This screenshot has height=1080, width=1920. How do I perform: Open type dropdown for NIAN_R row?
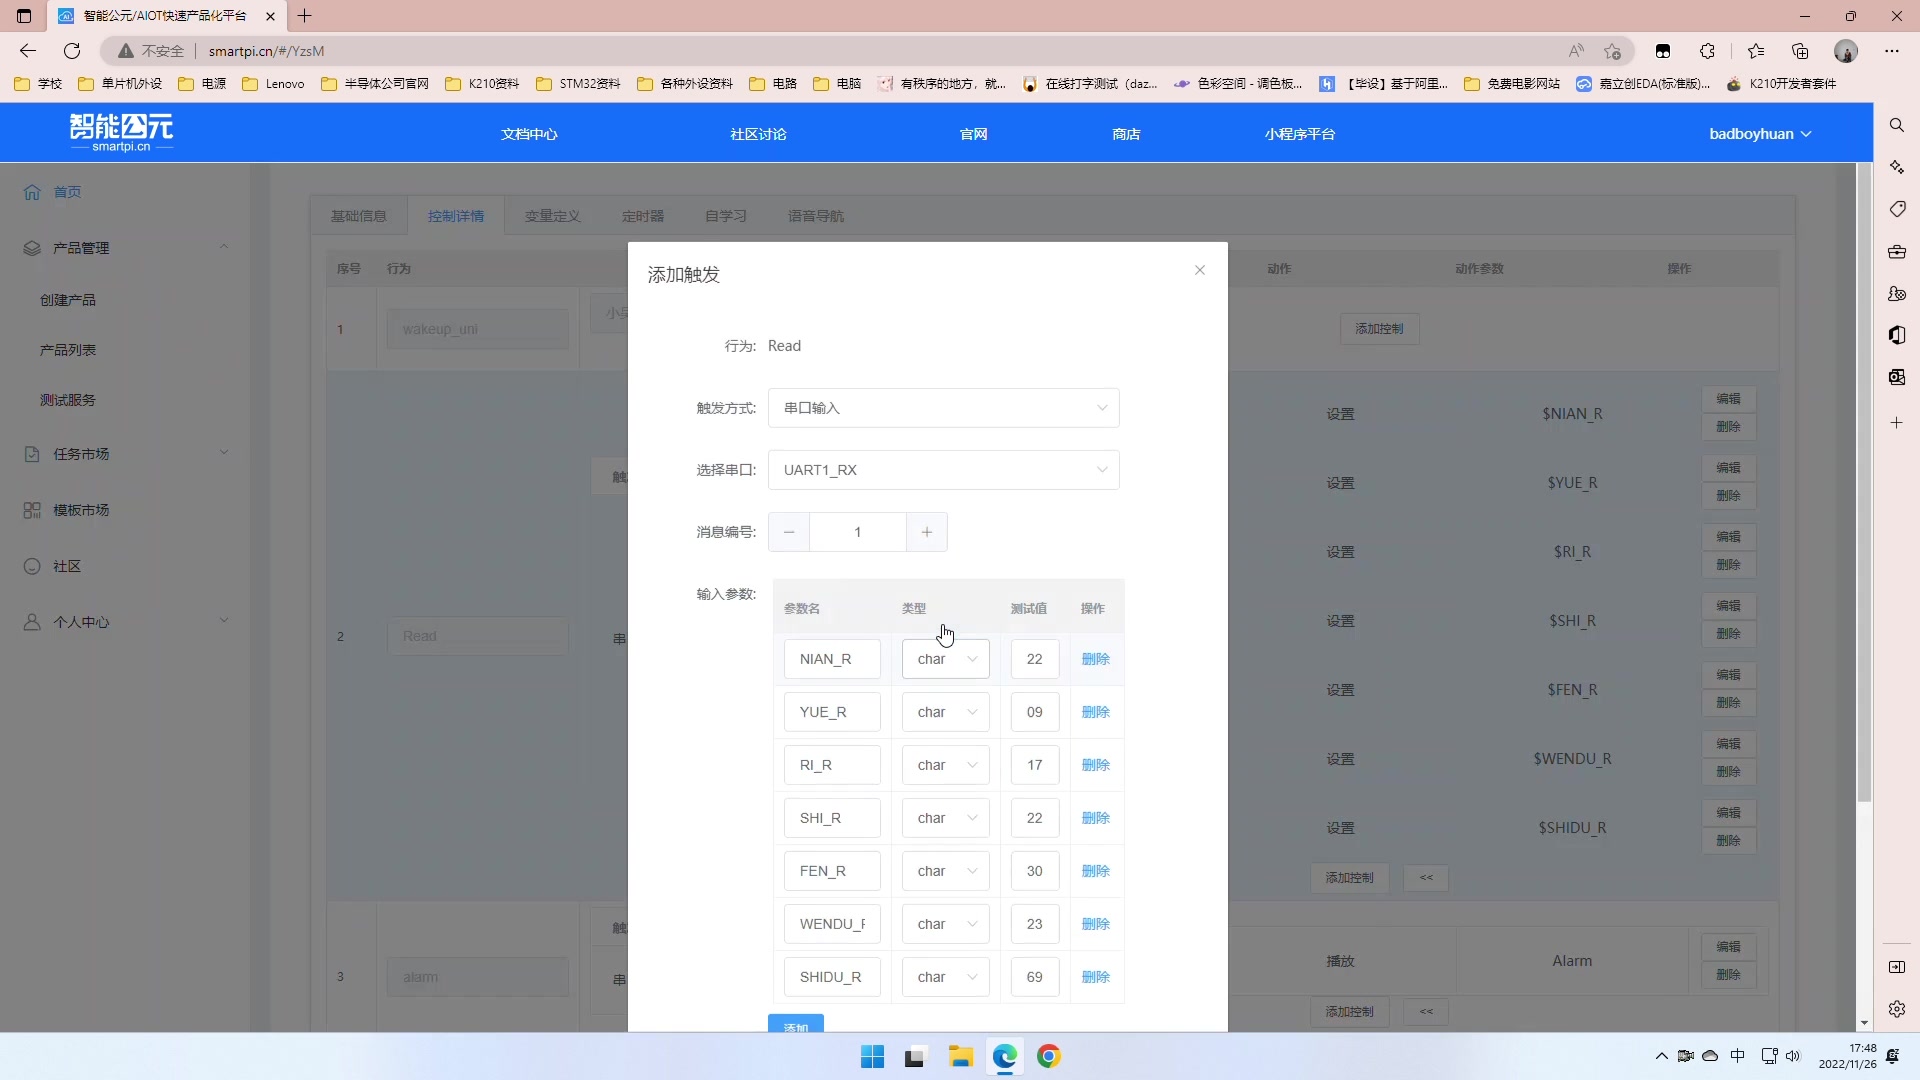[945, 659]
